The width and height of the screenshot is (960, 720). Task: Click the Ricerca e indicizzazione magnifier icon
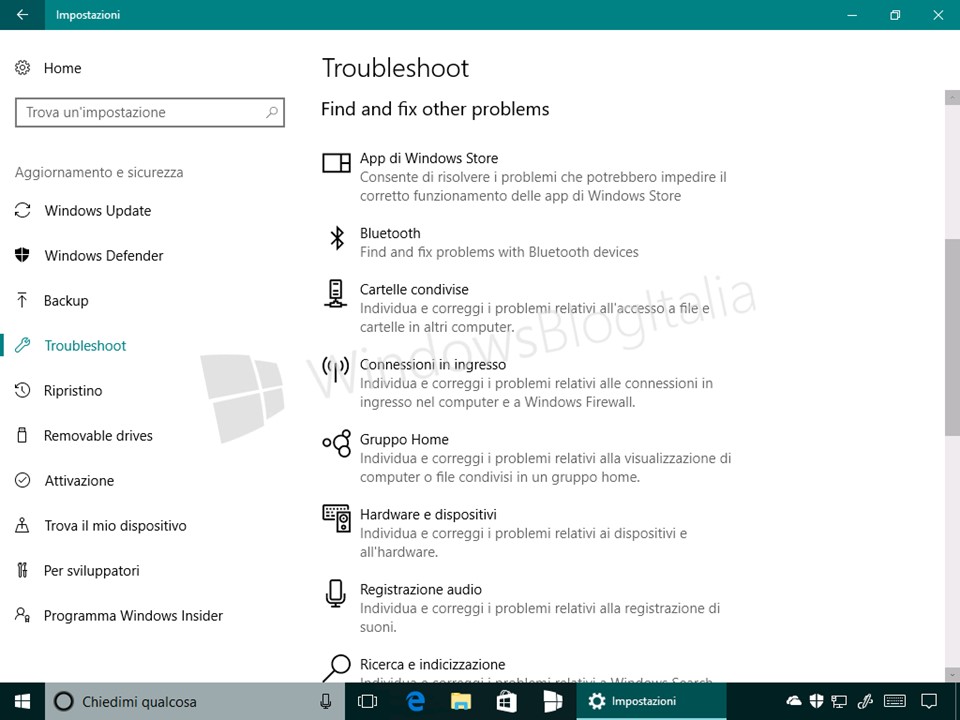(336, 668)
